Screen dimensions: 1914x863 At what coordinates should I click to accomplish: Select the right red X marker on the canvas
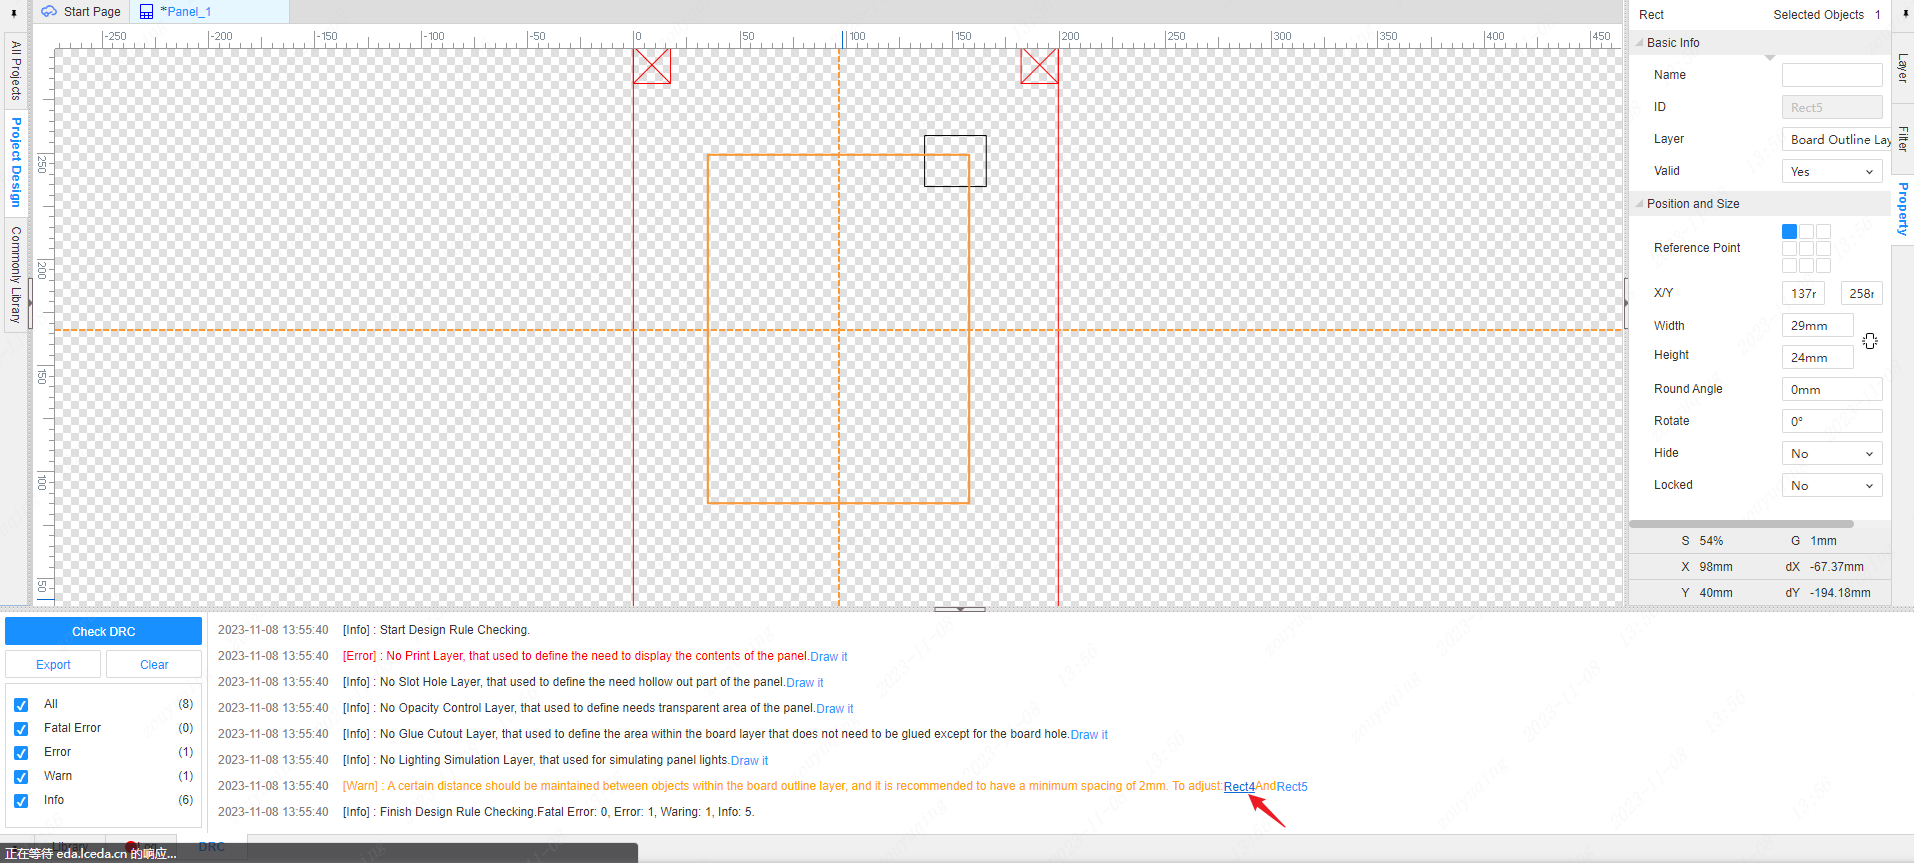point(1039,66)
